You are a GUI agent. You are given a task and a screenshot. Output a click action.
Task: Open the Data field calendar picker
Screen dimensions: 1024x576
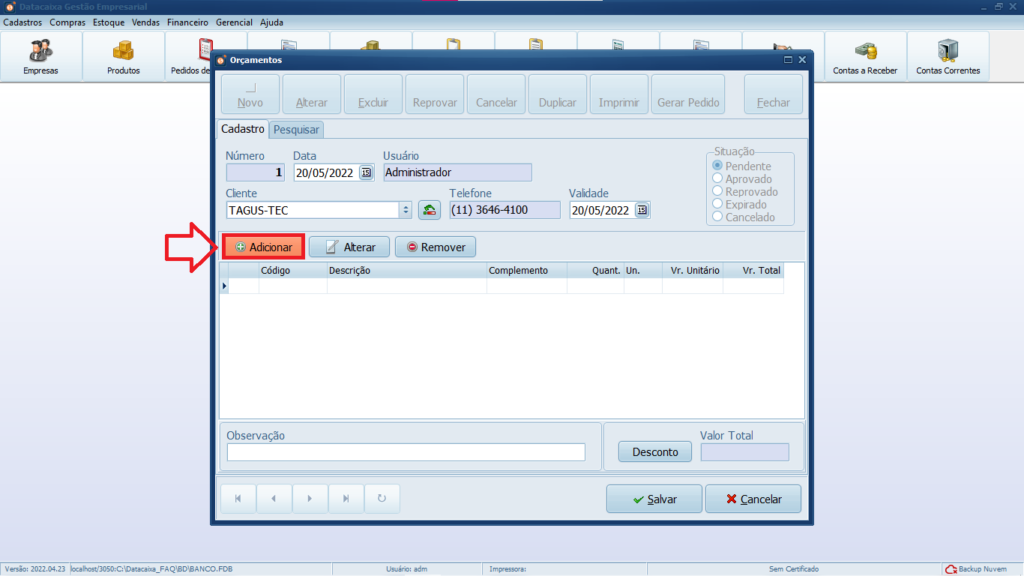pos(366,172)
